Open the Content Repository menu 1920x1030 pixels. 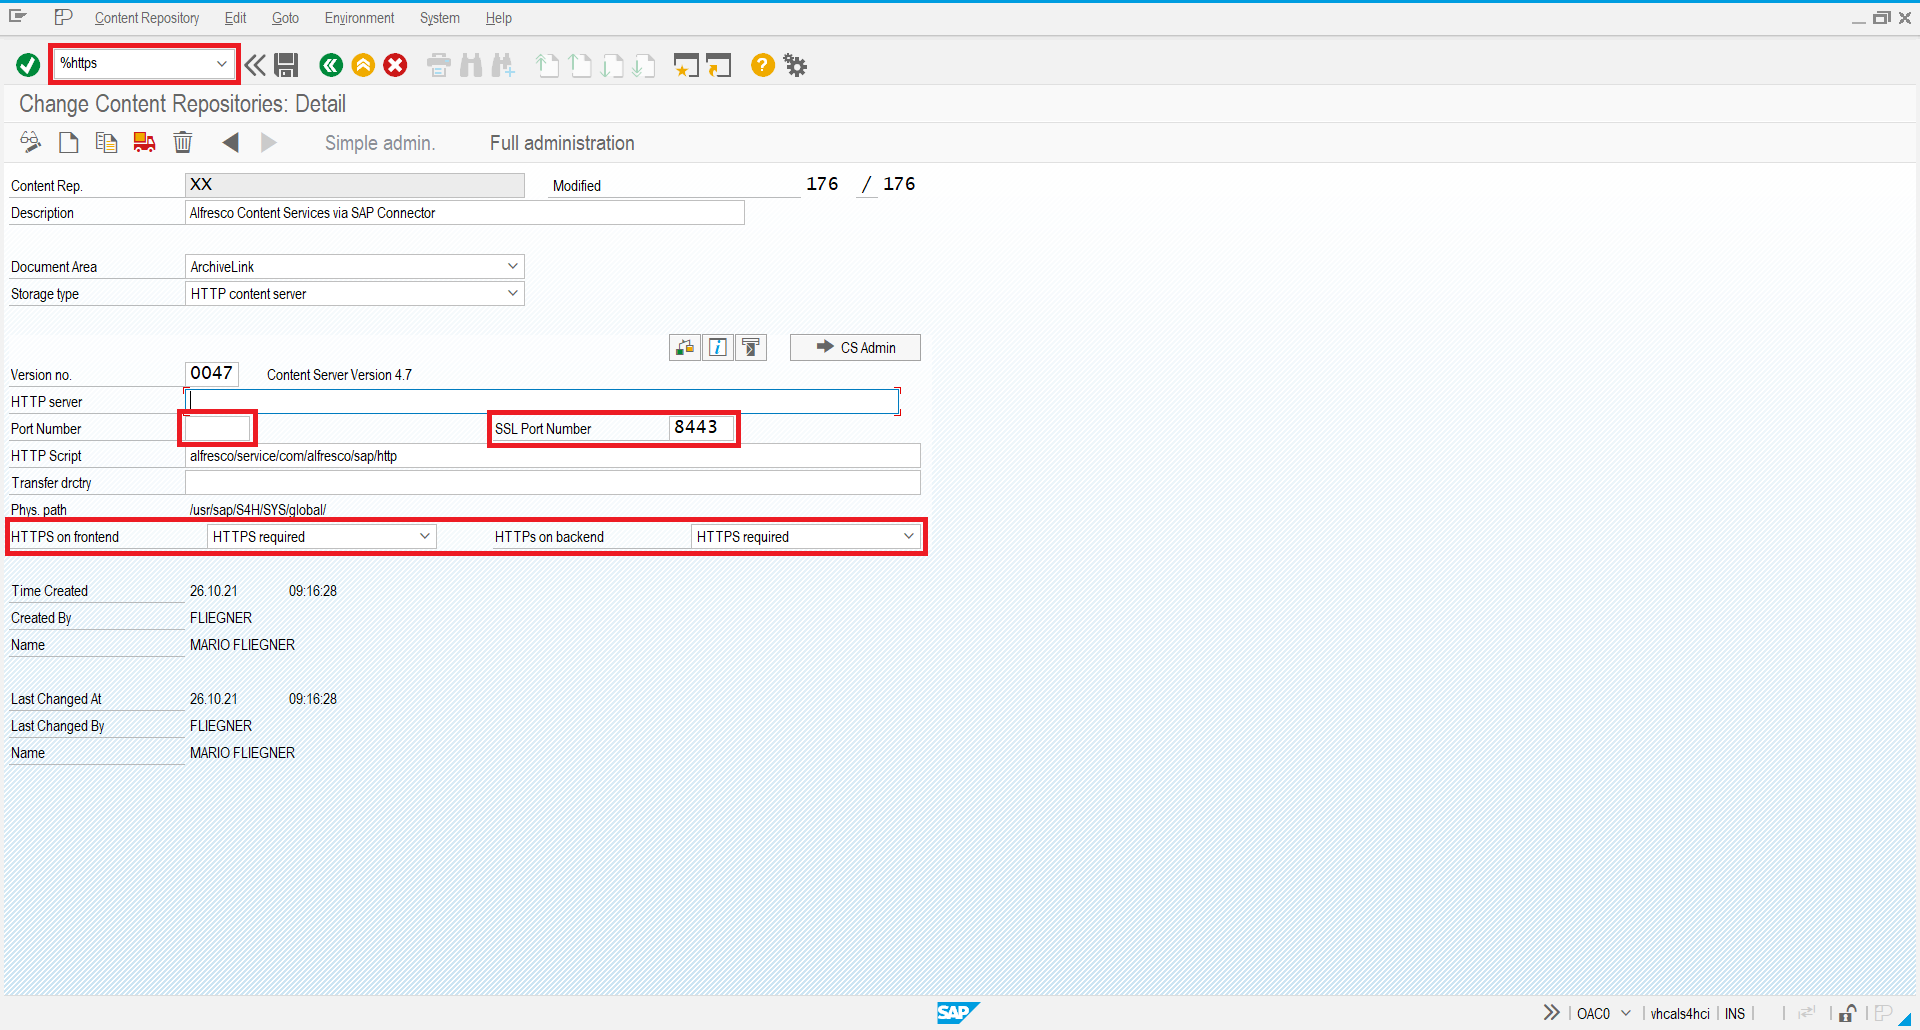click(x=146, y=18)
